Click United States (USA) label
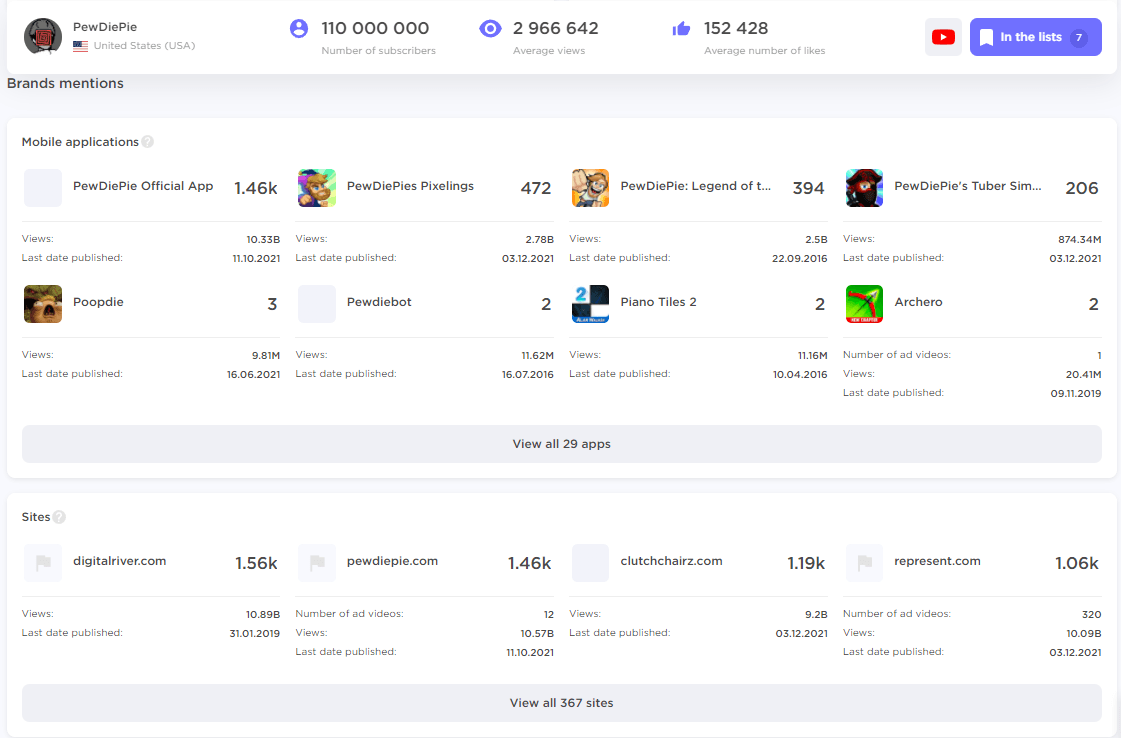This screenshot has width=1121, height=738. tap(144, 46)
